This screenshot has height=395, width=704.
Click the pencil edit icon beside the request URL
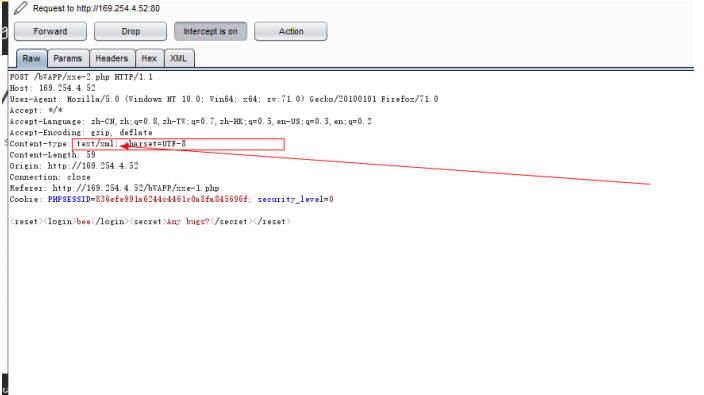20,8
